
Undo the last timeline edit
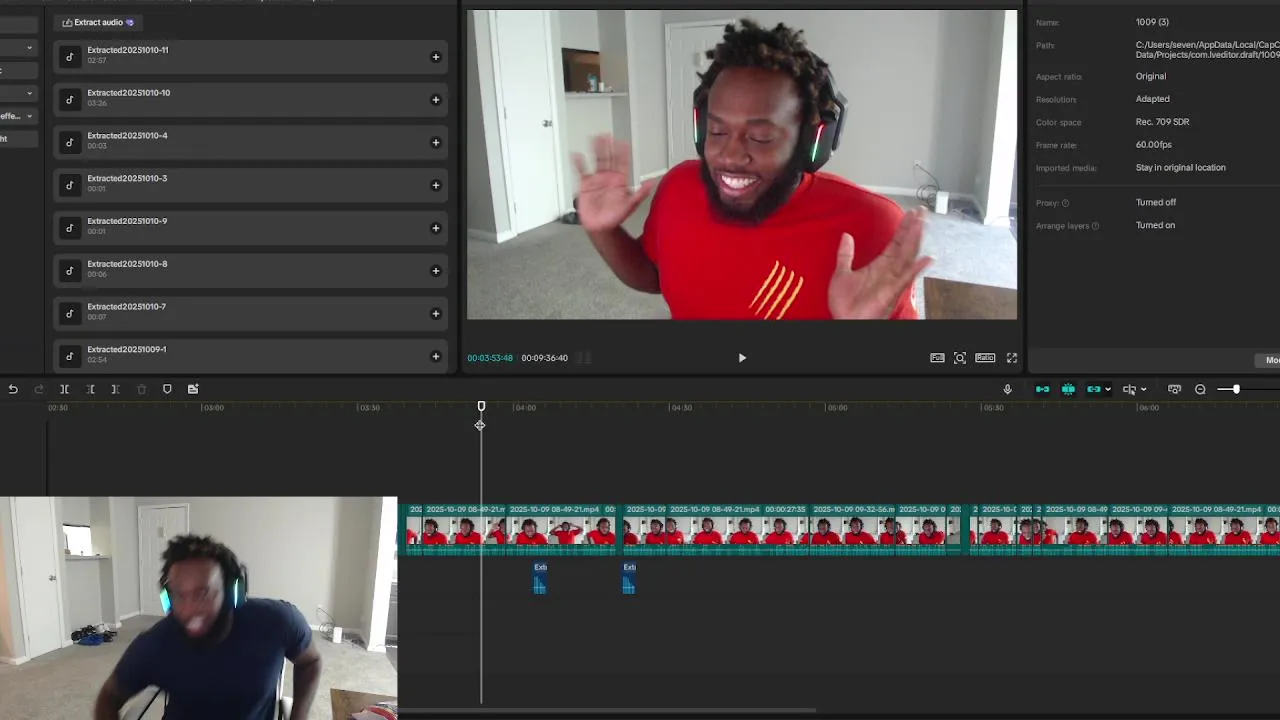click(13, 389)
